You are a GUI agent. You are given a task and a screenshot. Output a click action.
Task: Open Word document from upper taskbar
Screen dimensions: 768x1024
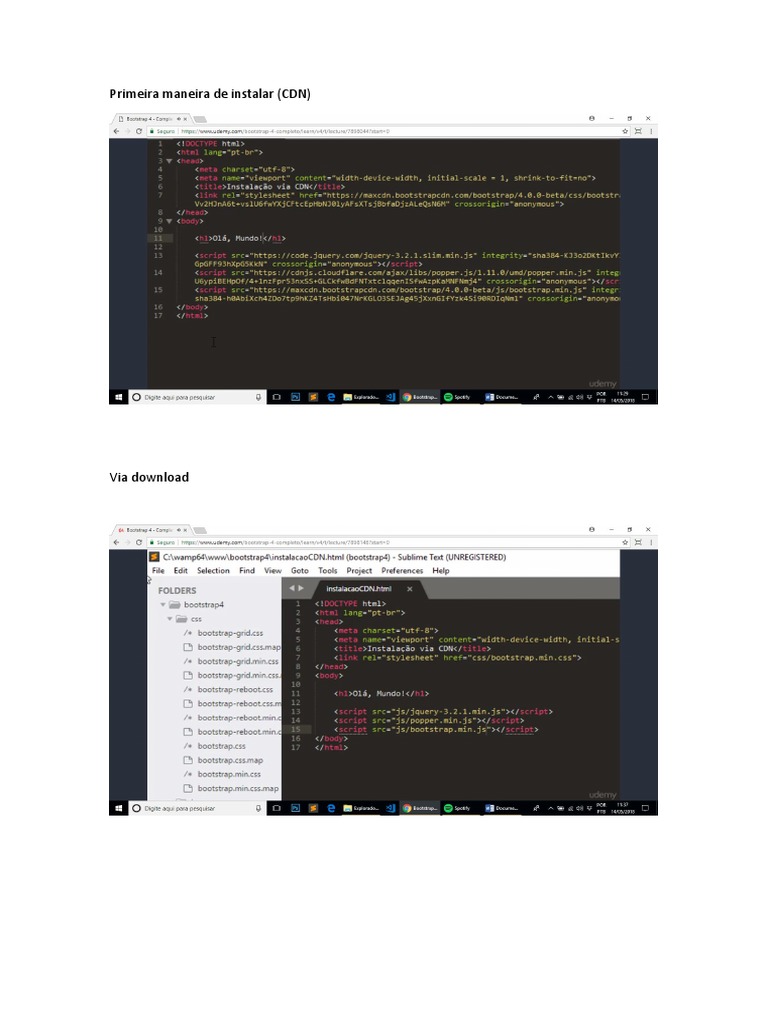pyautogui.click(x=502, y=397)
